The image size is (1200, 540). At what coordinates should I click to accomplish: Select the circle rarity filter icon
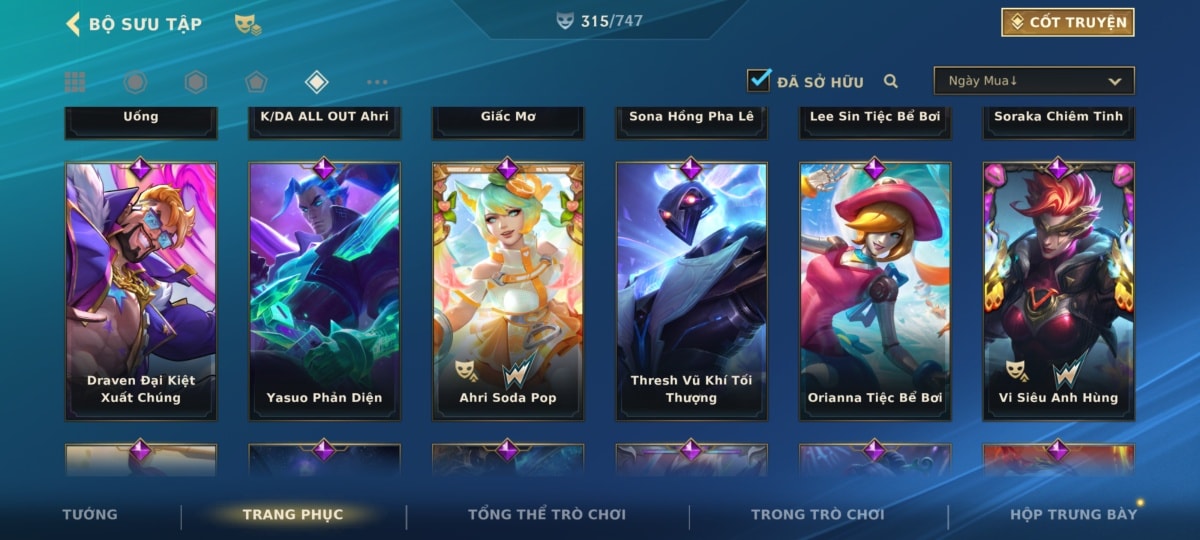(135, 82)
